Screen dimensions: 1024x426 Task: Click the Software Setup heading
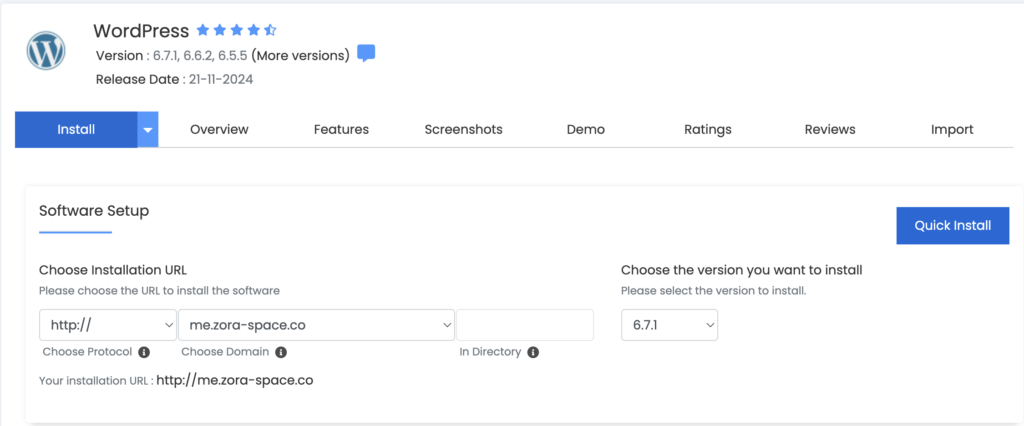(x=94, y=210)
